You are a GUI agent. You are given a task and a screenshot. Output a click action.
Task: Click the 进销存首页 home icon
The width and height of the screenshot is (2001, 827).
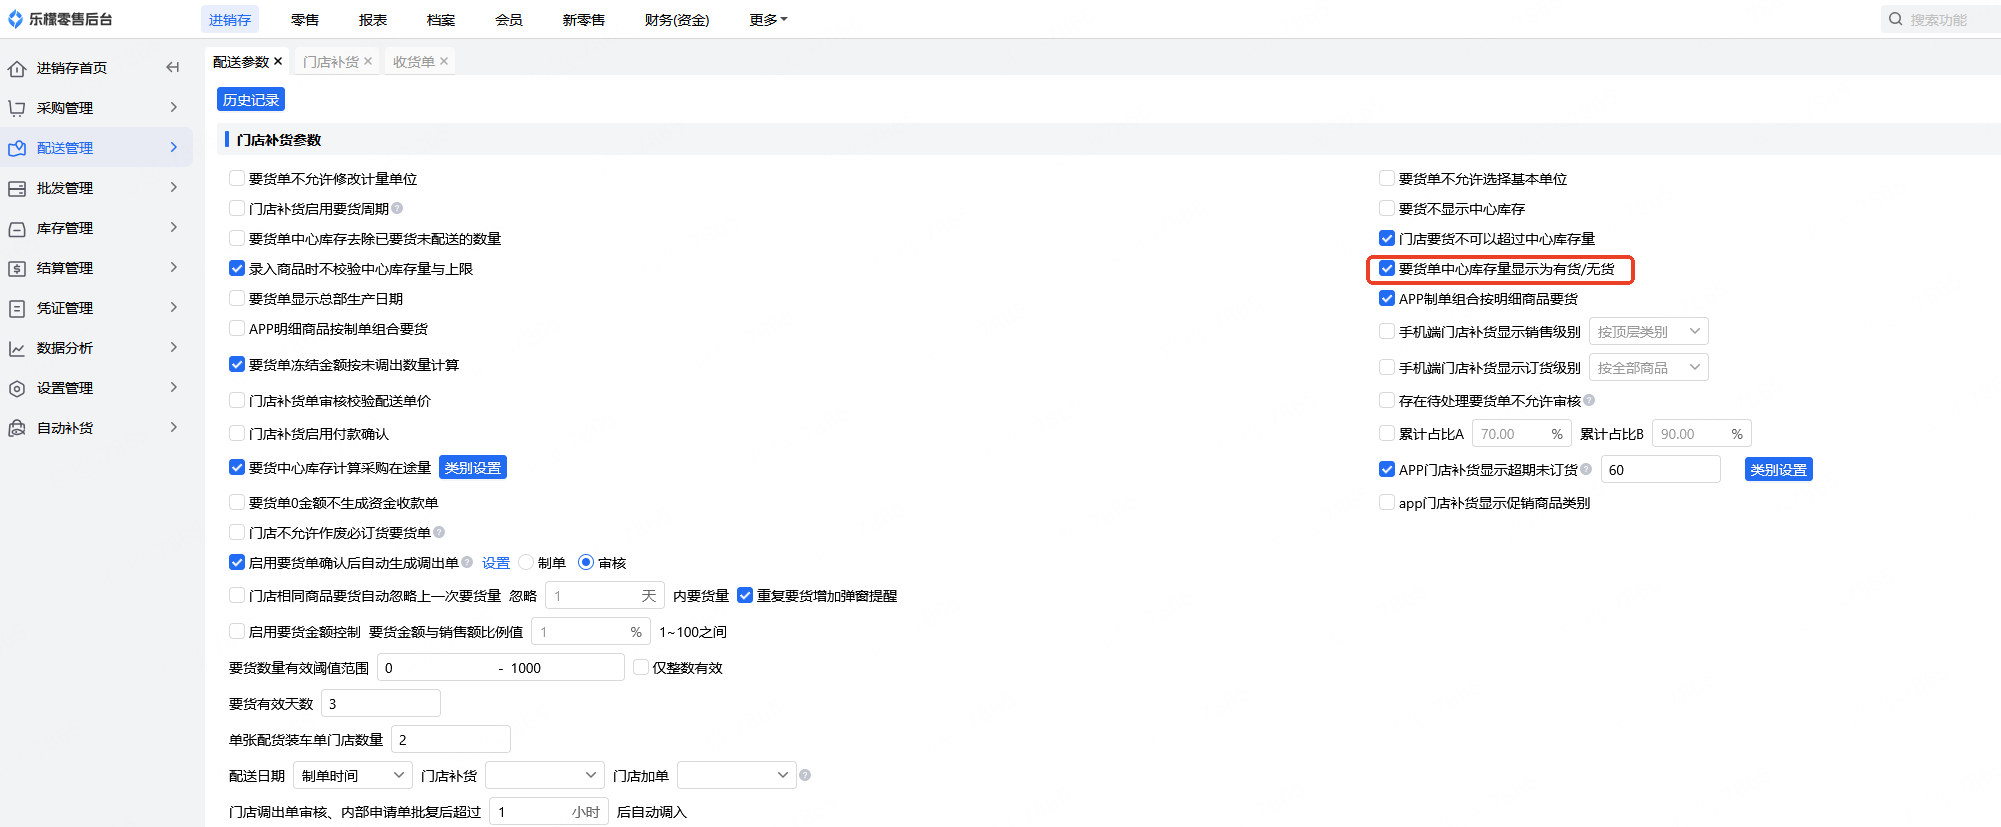(17, 68)
